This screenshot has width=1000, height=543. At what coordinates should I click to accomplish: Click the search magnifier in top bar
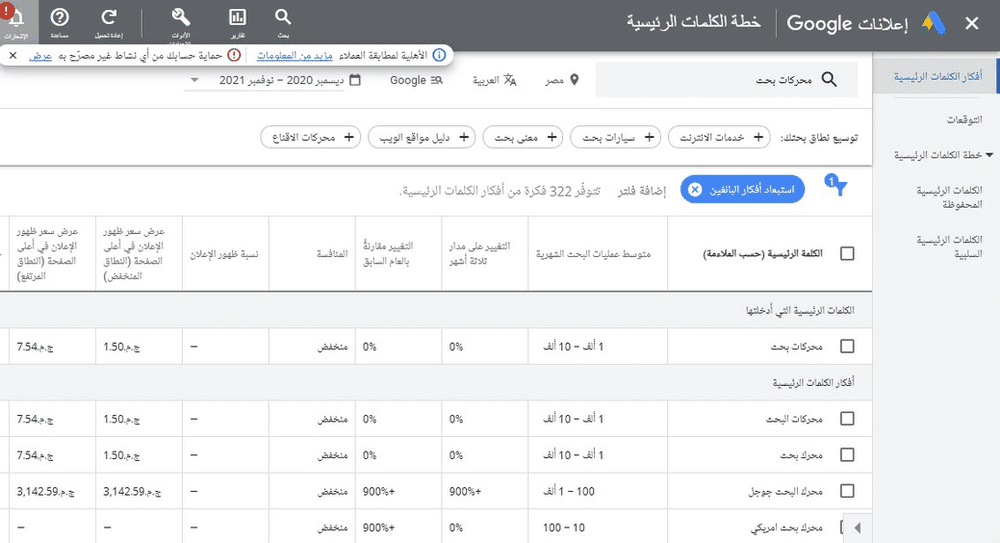283,17
